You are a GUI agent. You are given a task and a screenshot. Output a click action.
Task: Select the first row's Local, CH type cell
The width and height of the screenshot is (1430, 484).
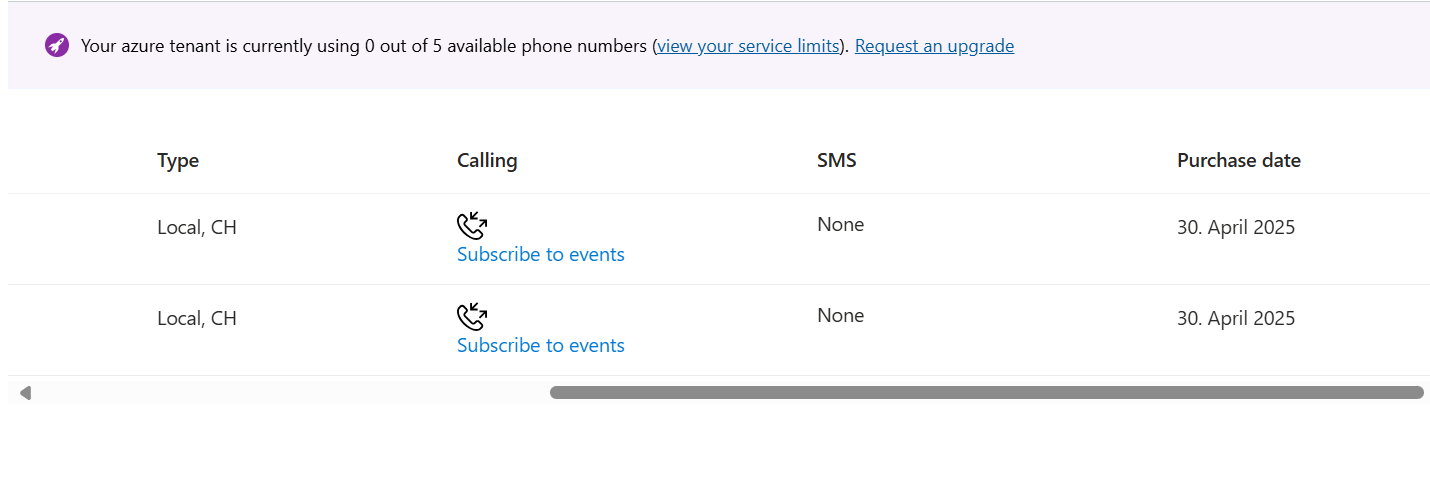(x=197, y=228)
